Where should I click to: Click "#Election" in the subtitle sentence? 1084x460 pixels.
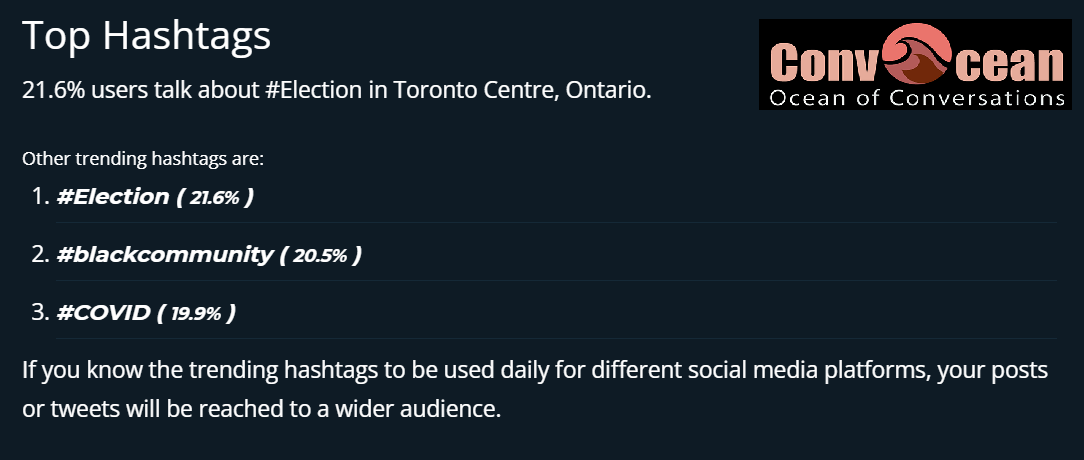pos(313,90)
